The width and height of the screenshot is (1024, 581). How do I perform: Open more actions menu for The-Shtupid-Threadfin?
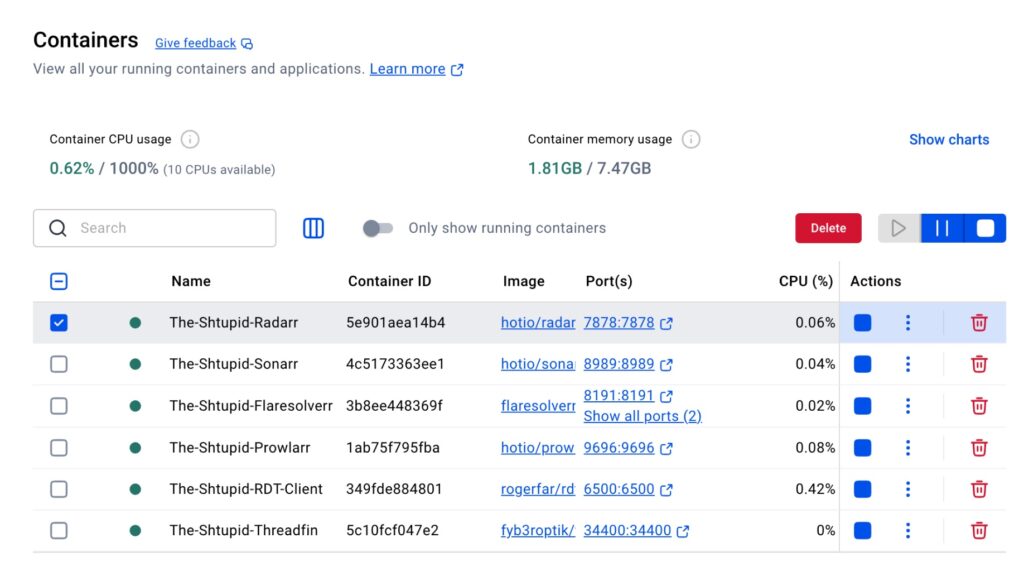coord(908,531)
